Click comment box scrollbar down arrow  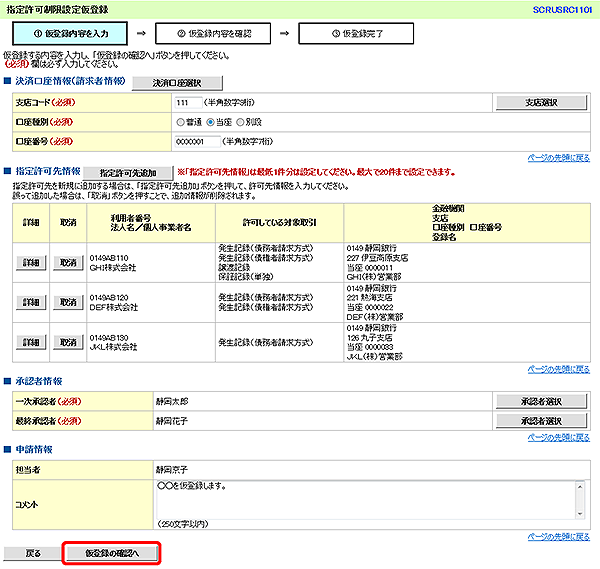click(x=580, y=514)
